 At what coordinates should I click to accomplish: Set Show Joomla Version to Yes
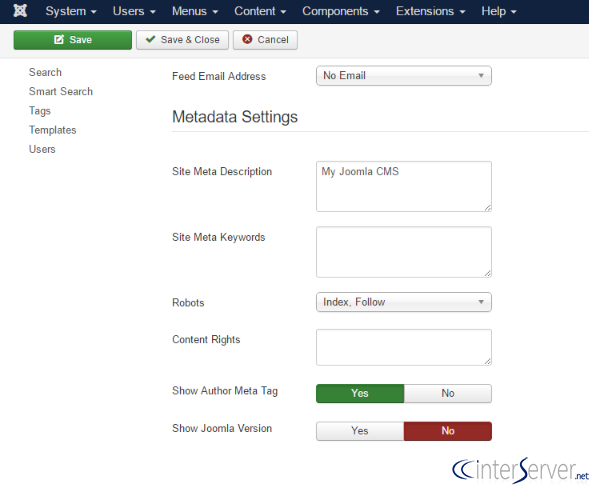[360, 431]
